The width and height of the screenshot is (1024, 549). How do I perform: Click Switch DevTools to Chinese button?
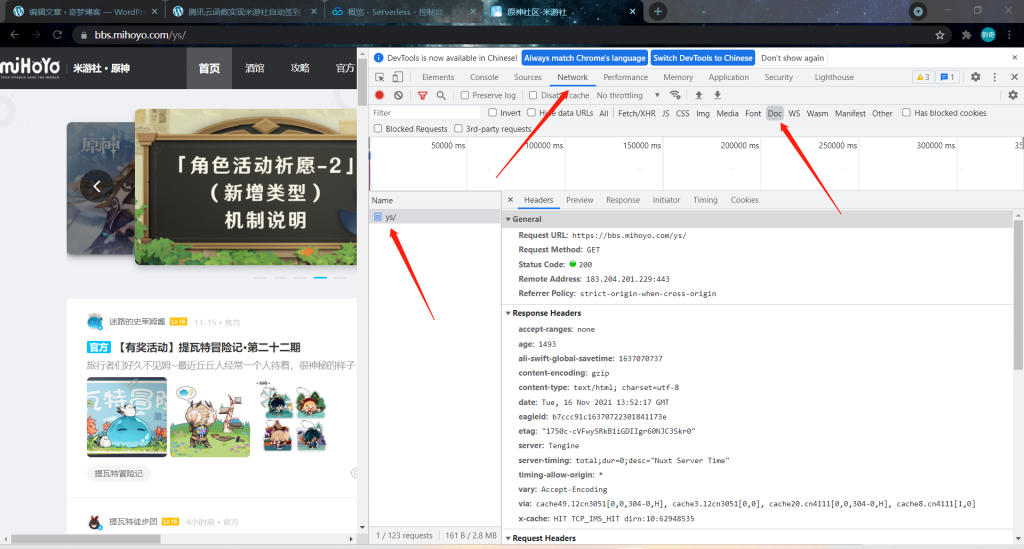[x=703, y=58]
